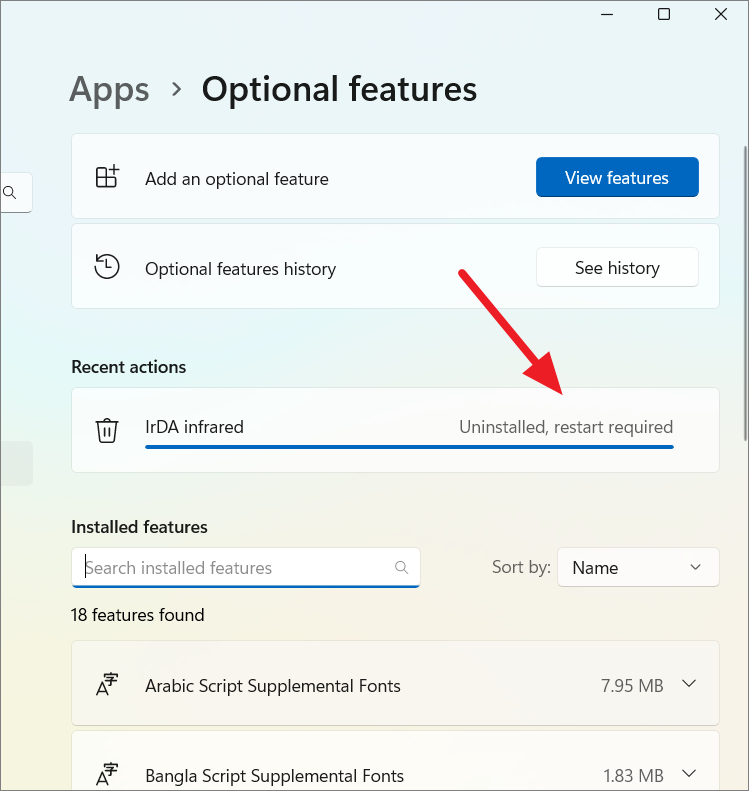Screen dimensions: 749x791
Task: Click the font icon for Bangla Script
Action: [x=107, y=774]
